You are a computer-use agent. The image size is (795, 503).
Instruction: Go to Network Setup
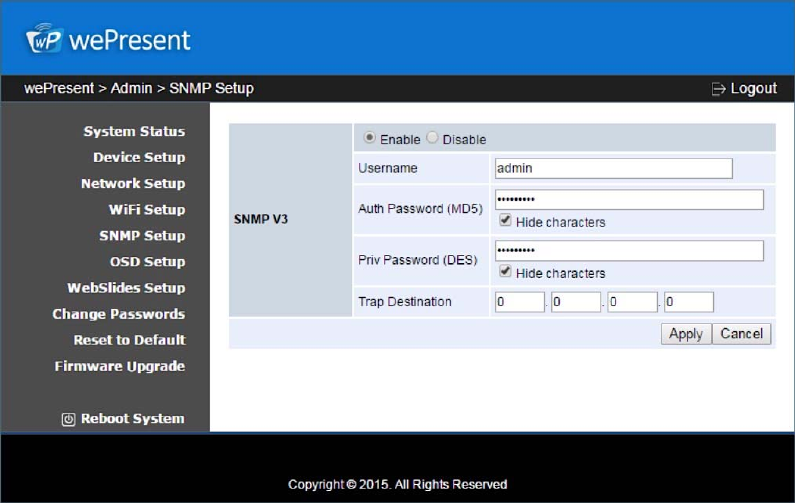tap(133, 184)
